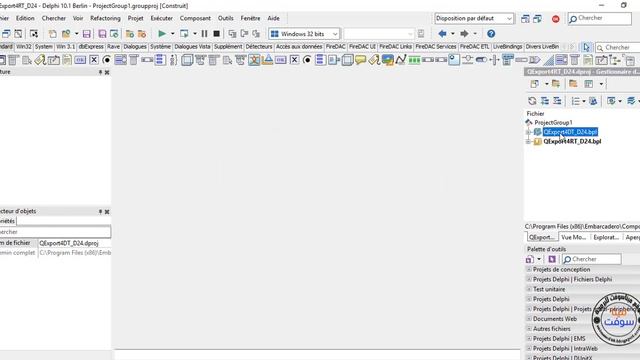This screenshot has height=360, width=640.
Task: Select the yellow balloon hint component
Action: (360, 60)
